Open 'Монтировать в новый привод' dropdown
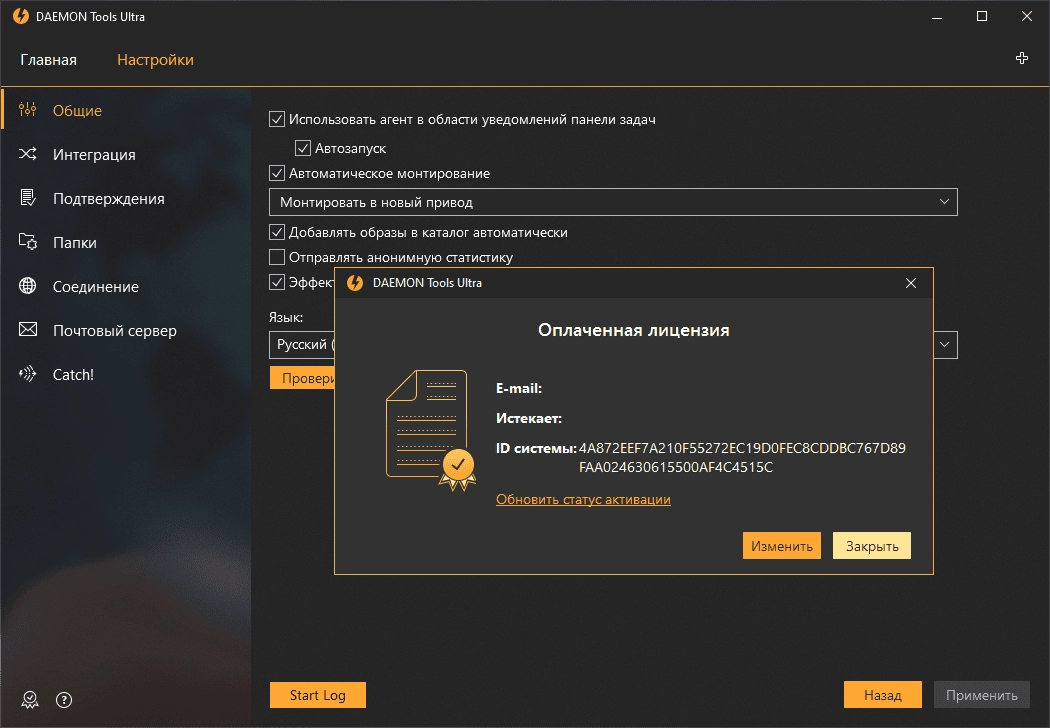Image resolution: width=1050 pixels, height=728 pixels. tap(613, 202)
